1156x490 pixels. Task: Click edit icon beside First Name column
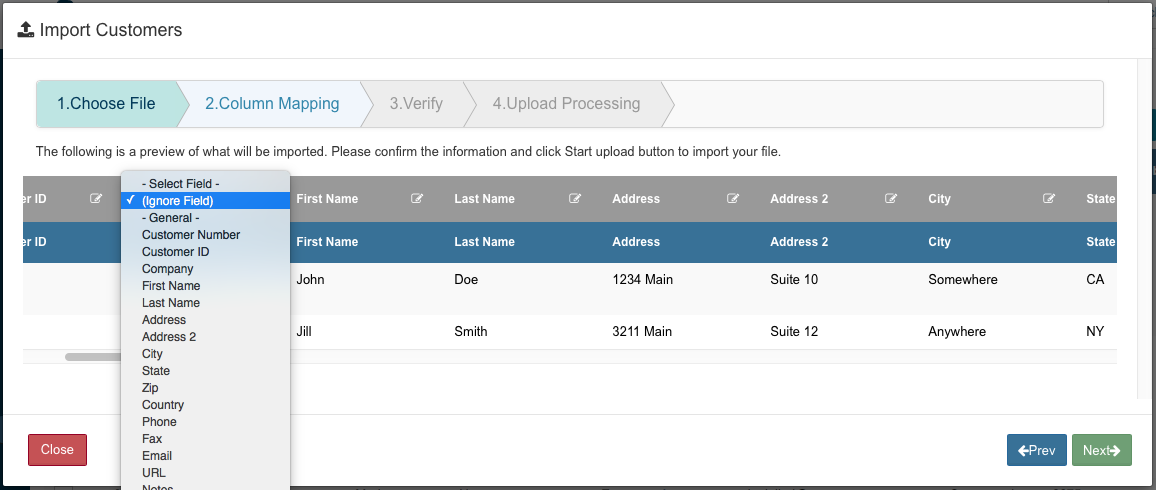click(417, 199)
